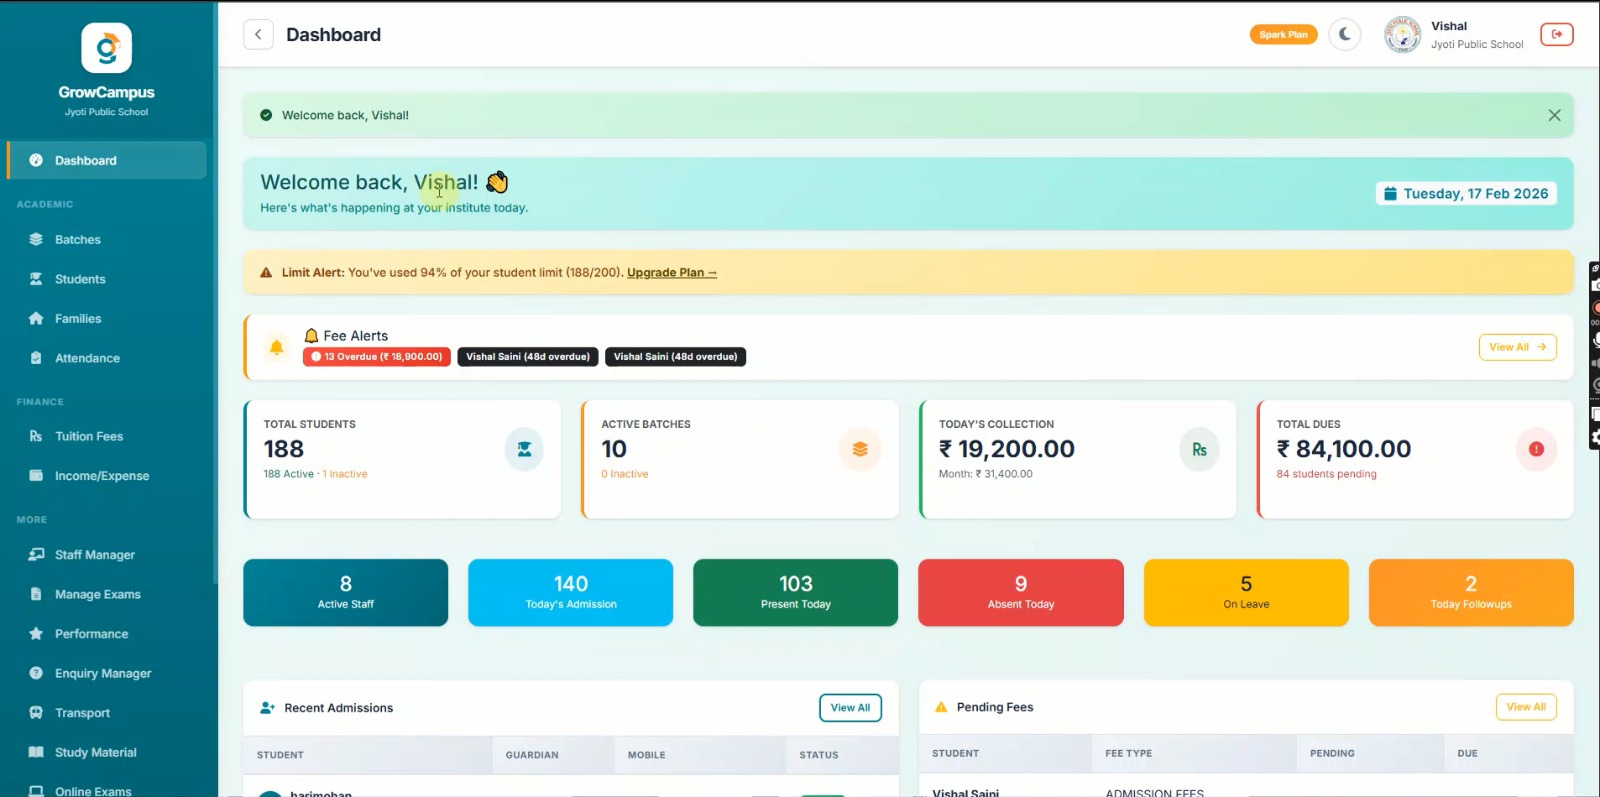Open the Absent Today red tile
The image size is (1600, 797).
coord(1020,592)
